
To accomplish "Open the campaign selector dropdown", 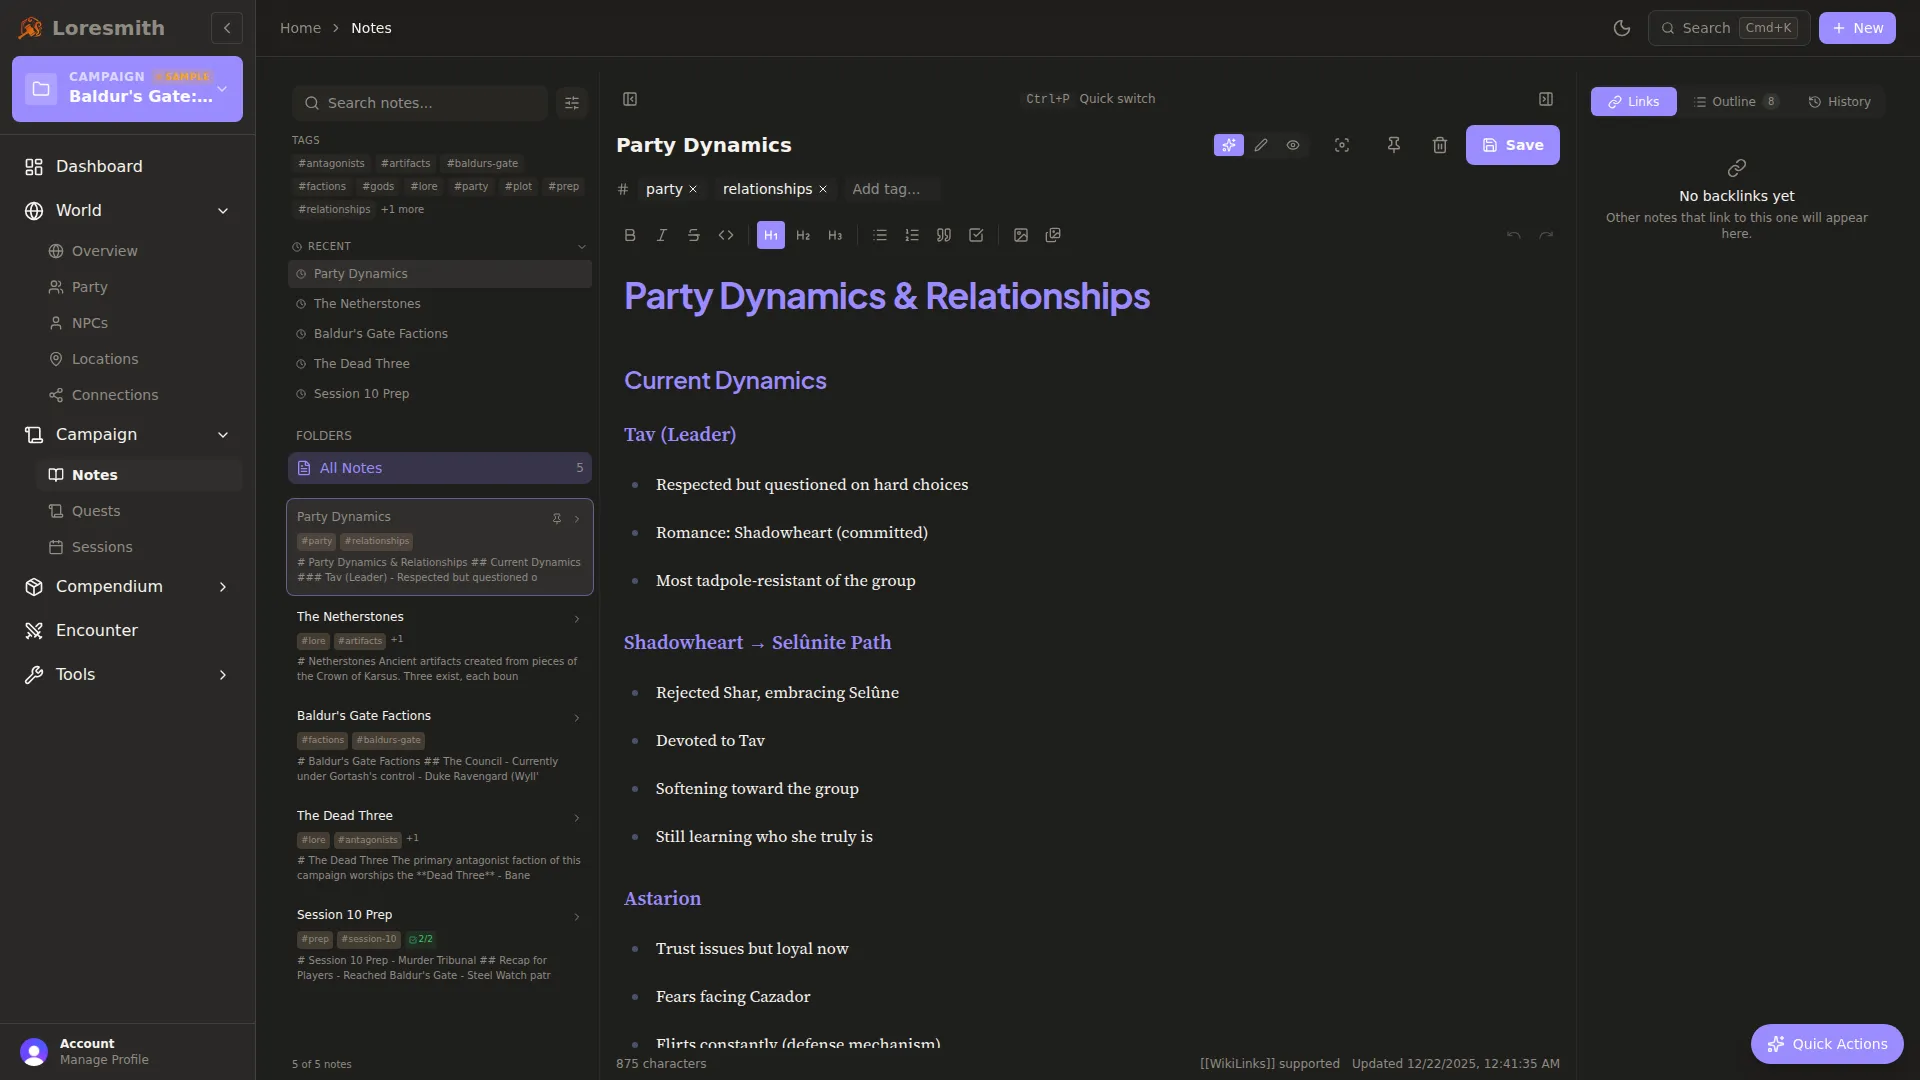I will pos(222,89).
